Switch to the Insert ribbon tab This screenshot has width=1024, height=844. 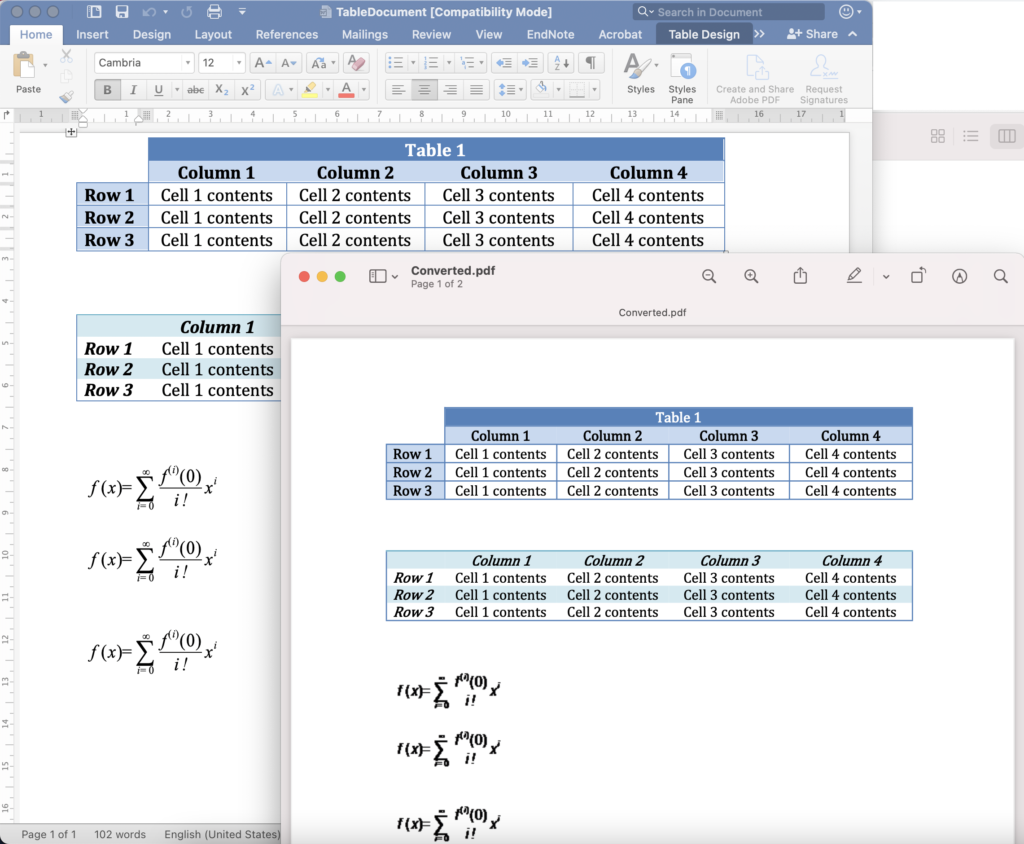pos(92,34)
